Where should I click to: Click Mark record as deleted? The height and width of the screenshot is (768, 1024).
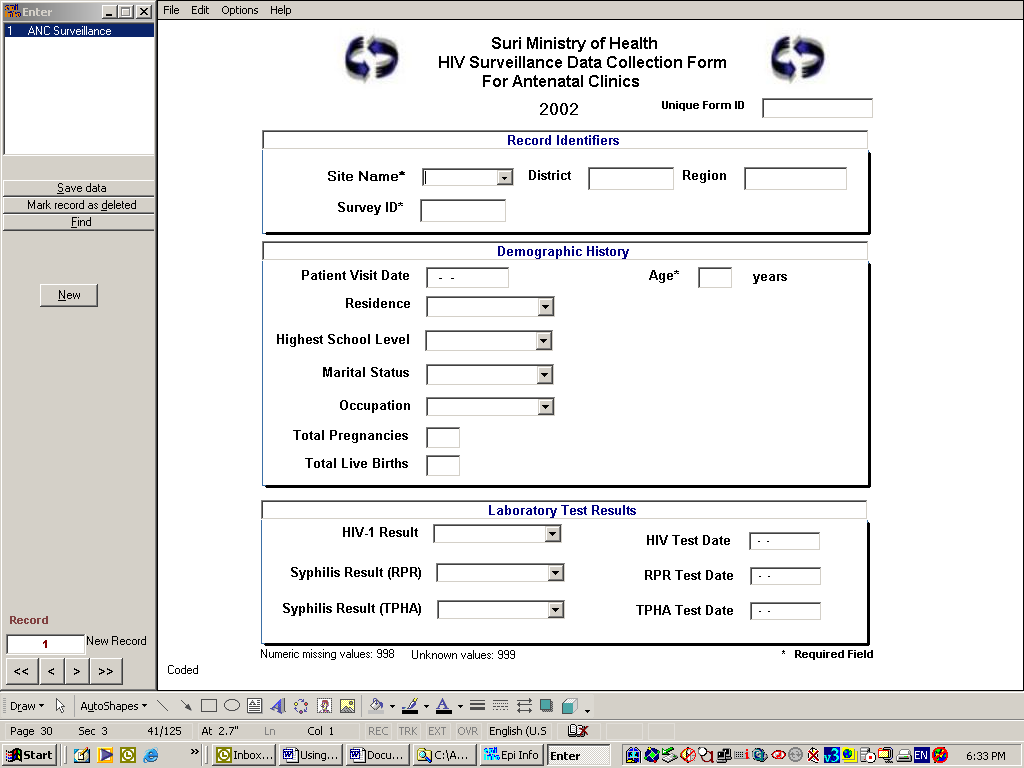tap(79, 205)
